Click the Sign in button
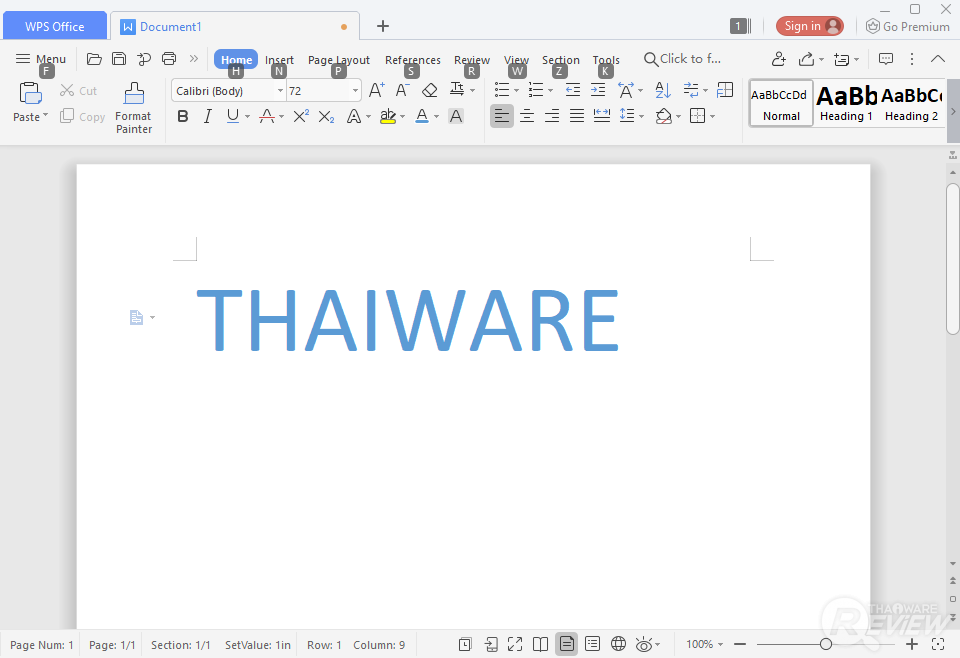The height and width of the screenshot is (658, 960). [x=809, y=26]
